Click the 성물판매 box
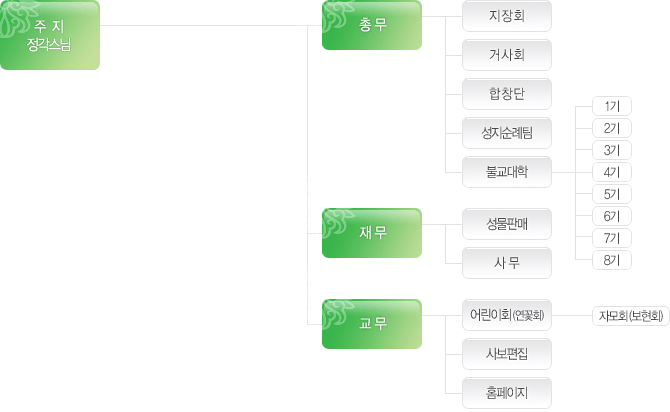 tap(507, 224)
